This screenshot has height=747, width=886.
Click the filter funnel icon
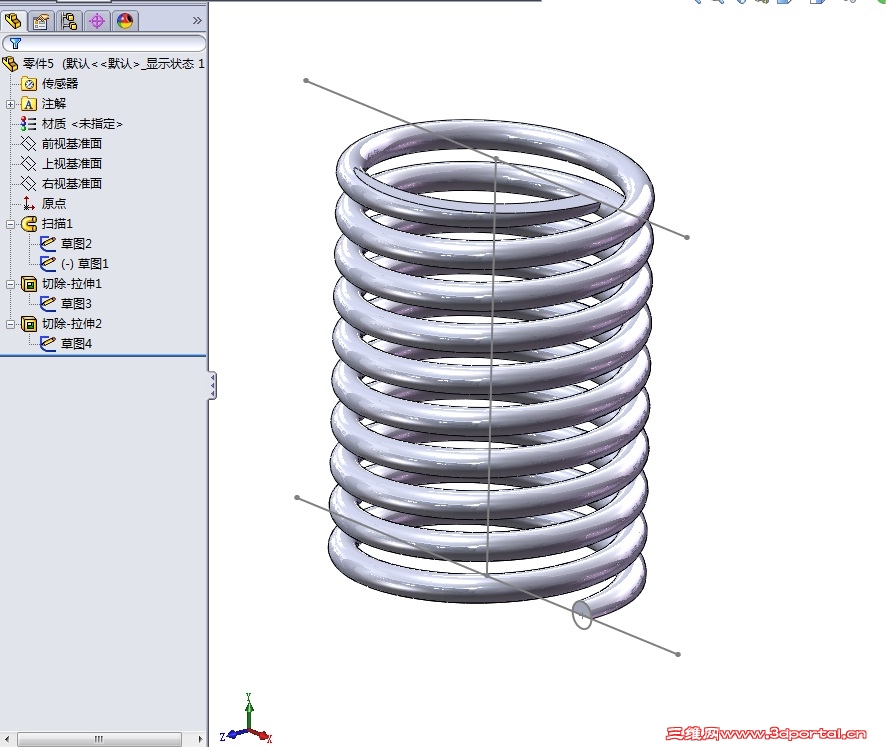coord(15,44)
